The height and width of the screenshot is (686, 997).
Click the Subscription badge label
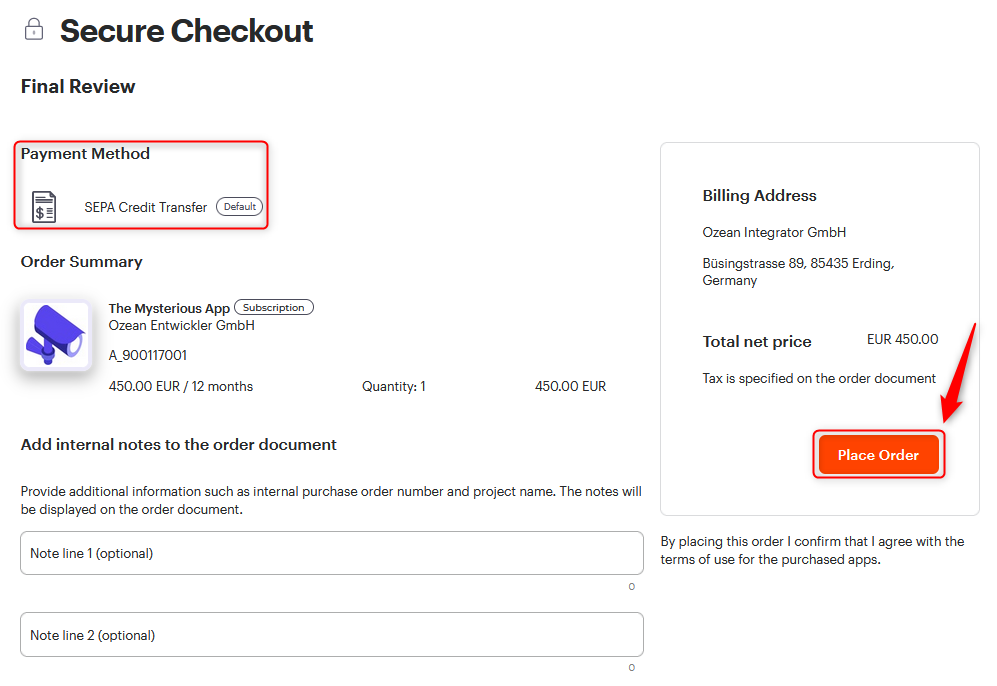pos(273,307)
